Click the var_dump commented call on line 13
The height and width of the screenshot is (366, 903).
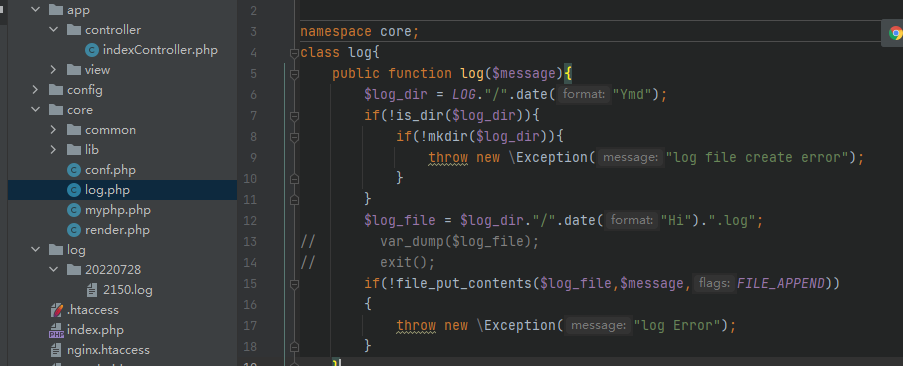point(459,241)
